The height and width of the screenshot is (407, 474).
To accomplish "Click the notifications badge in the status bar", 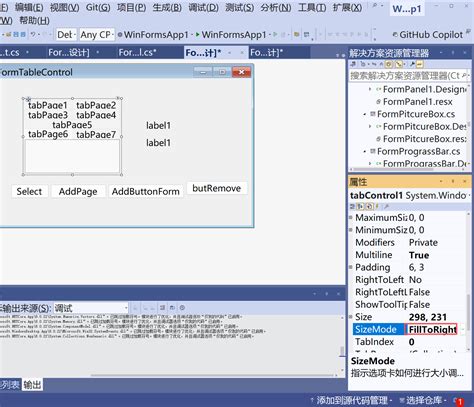I will [460, 401].
